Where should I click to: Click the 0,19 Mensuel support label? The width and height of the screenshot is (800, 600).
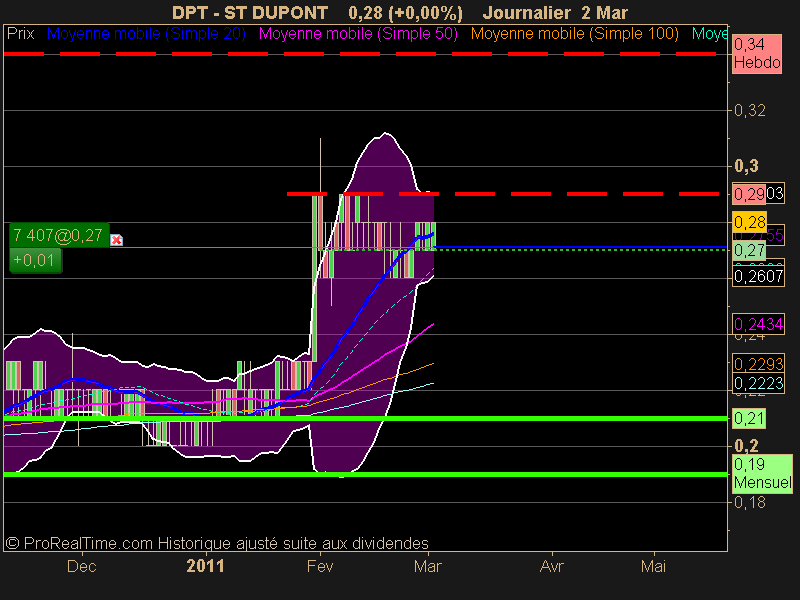[762, 473]
